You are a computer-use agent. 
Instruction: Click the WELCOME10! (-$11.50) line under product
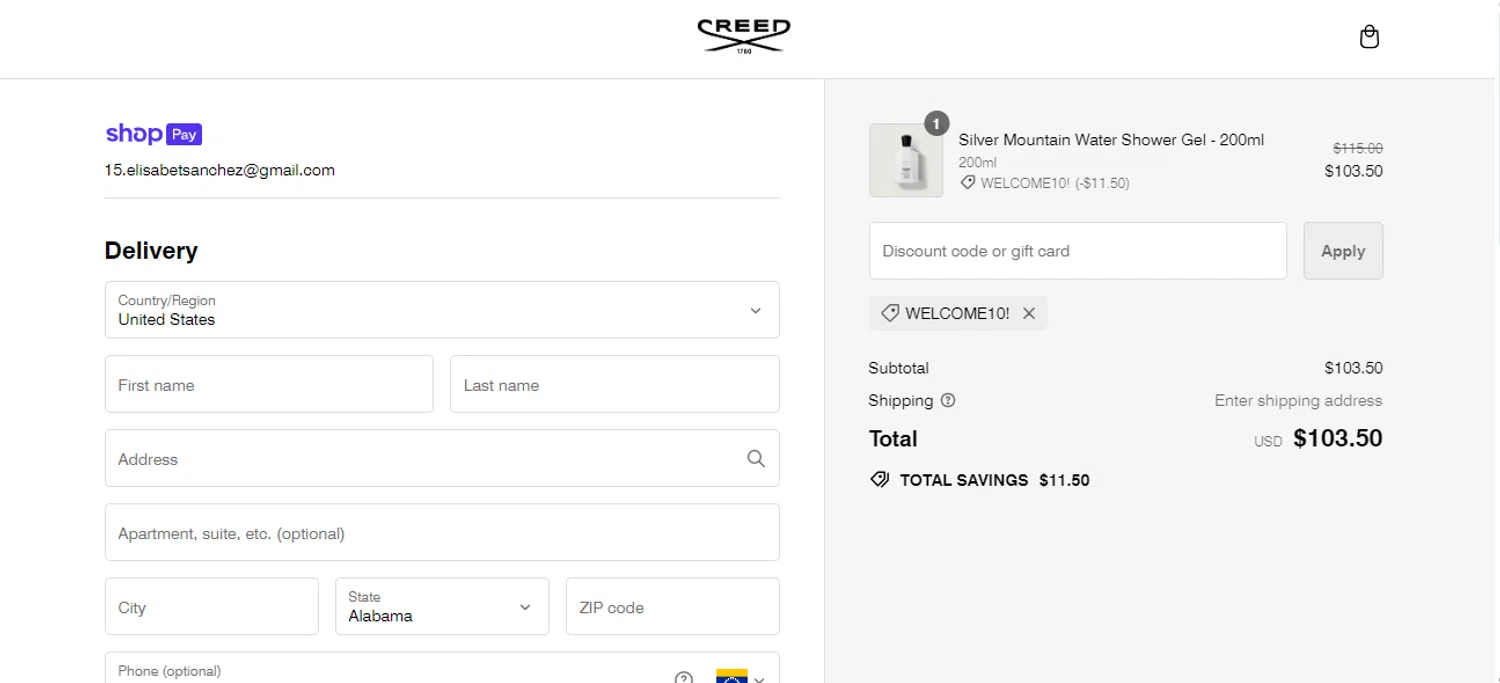[1045, 183]
